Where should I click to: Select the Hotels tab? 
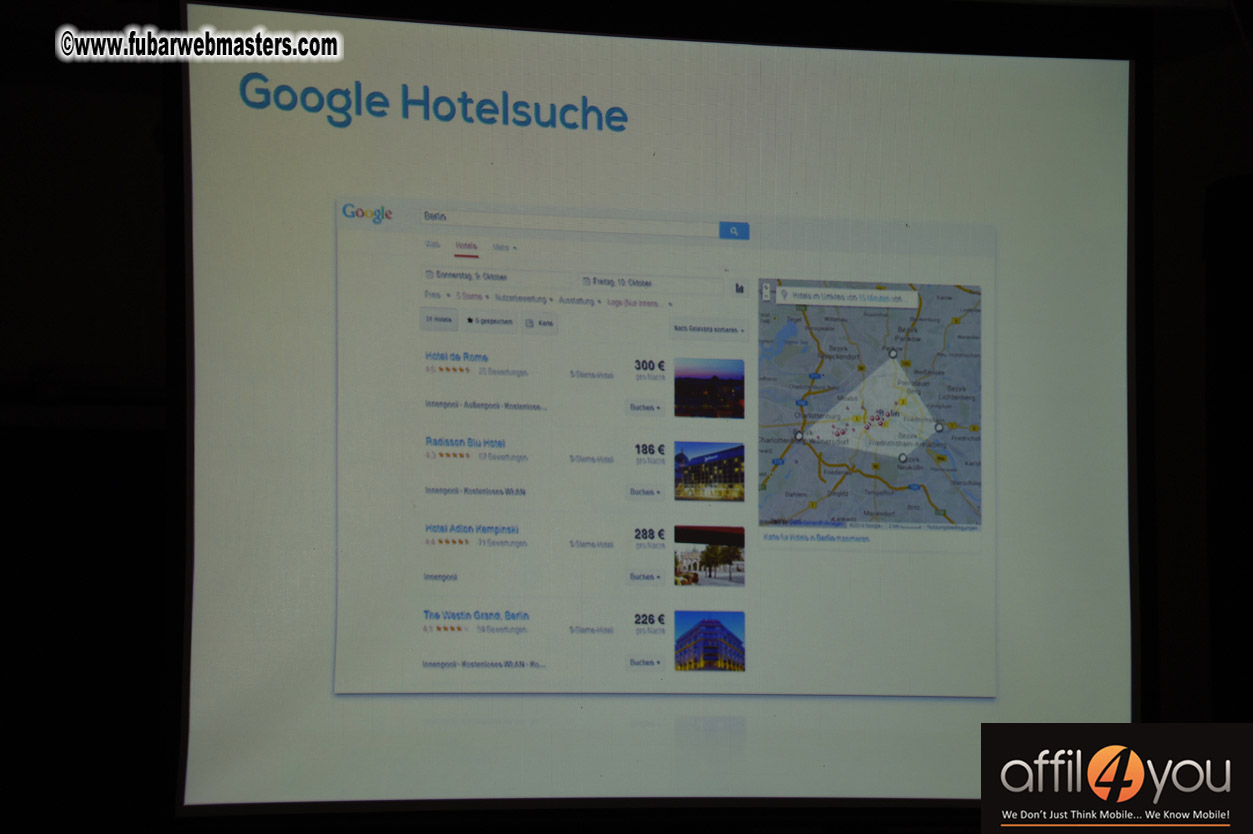pos(466,245)
